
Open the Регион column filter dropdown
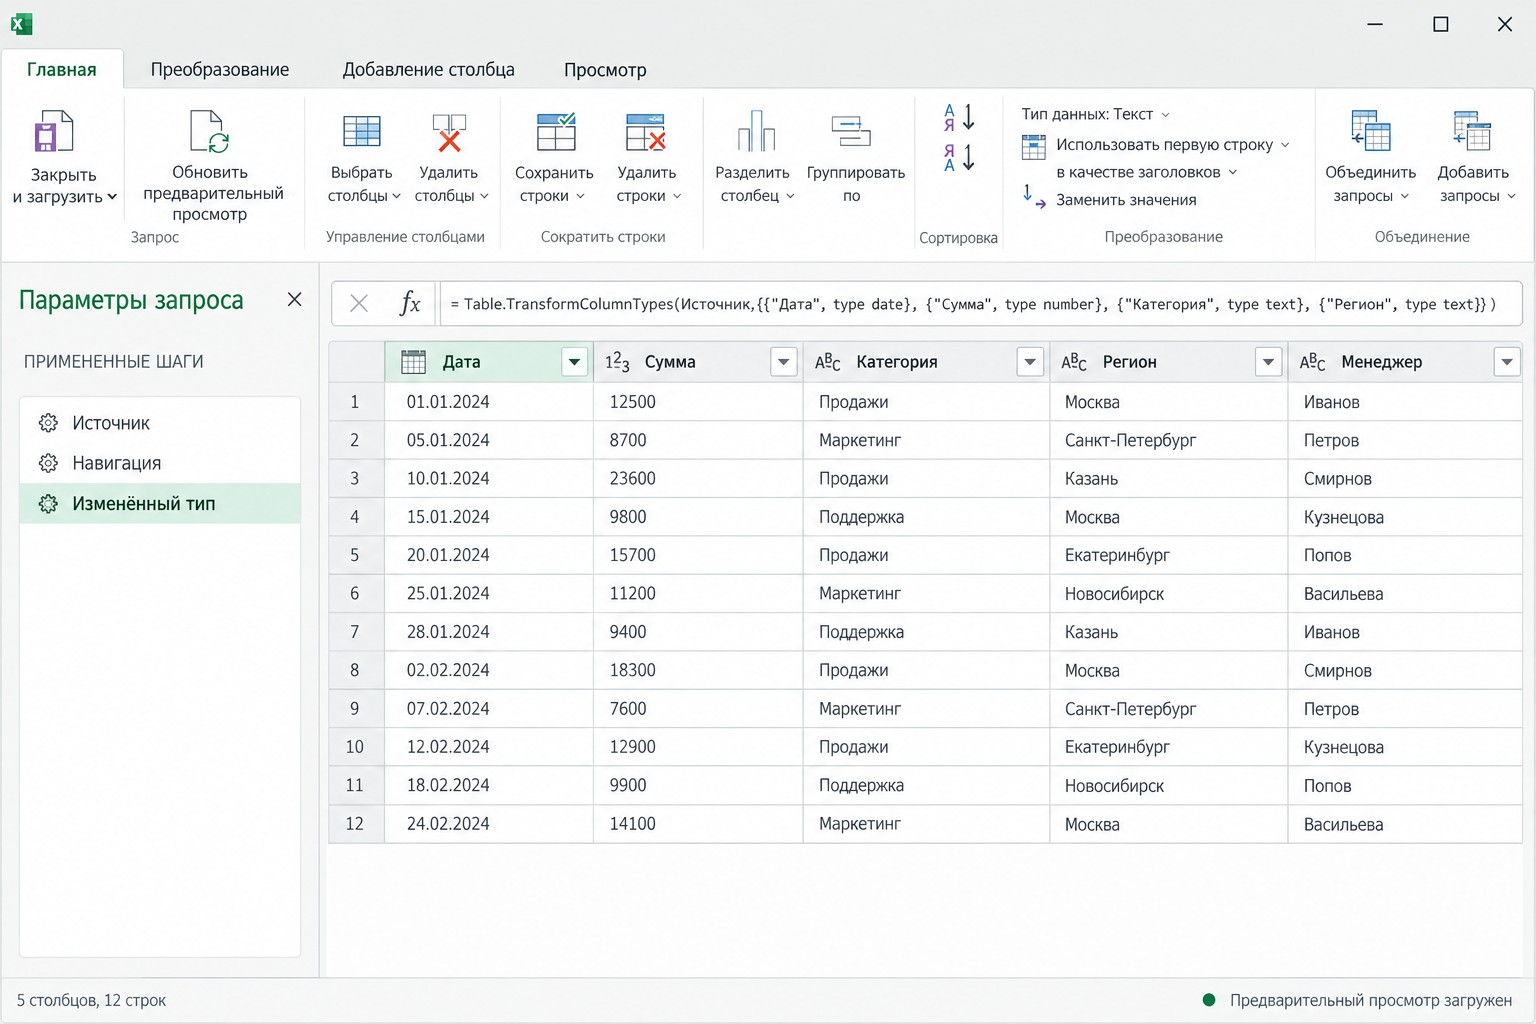pyautogui.click(x=1268, y=362)
